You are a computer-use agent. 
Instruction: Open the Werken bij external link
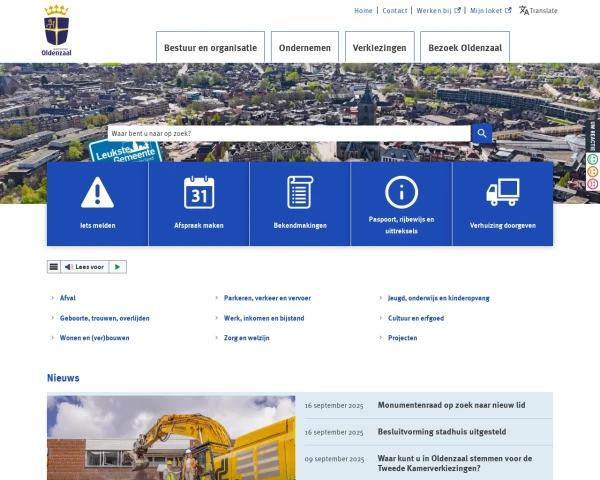point(438,11)
